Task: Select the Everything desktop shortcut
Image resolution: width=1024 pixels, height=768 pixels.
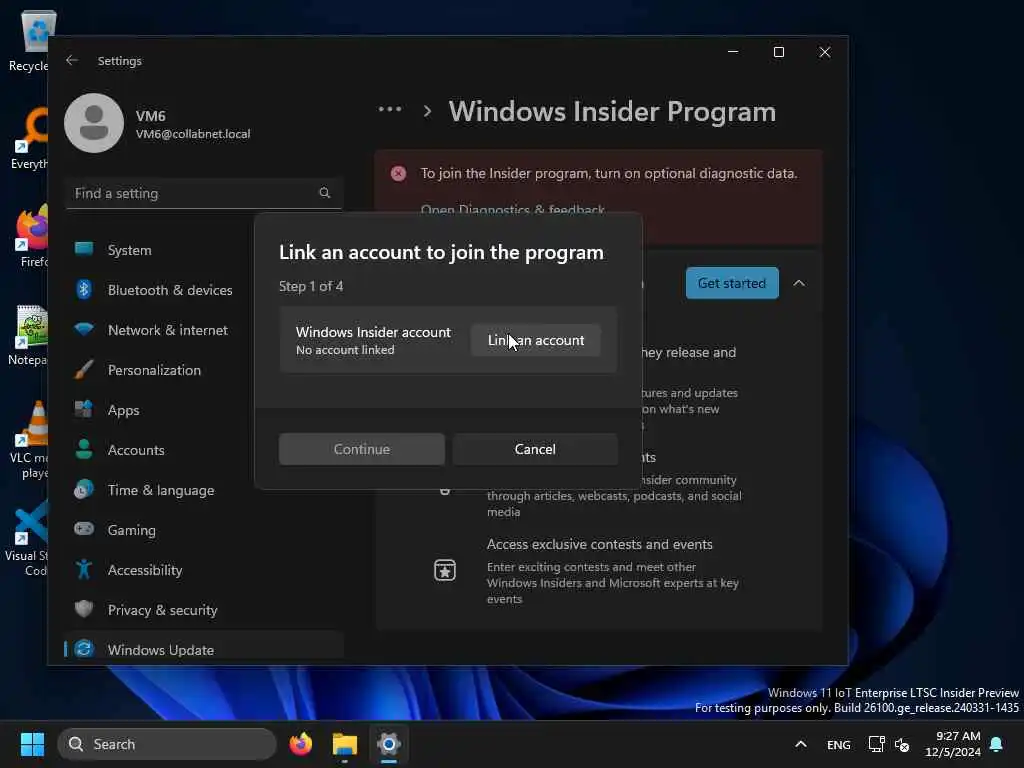Action: coord(29,138)
